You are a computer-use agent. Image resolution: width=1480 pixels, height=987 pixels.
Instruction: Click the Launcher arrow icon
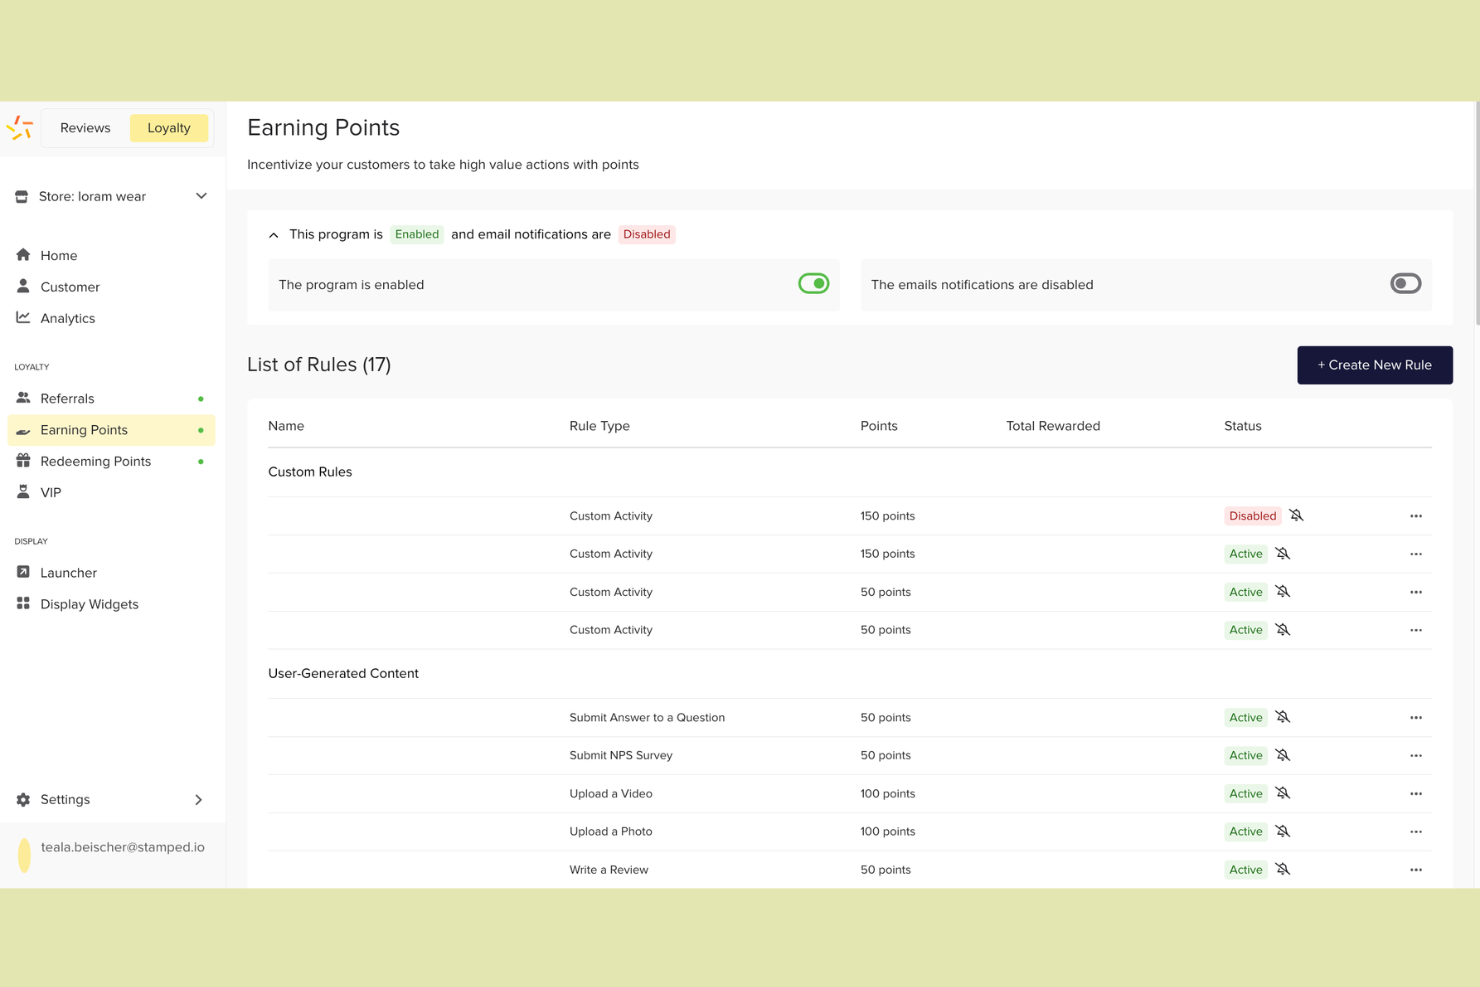pyautogui.click(x=23, y=572)
